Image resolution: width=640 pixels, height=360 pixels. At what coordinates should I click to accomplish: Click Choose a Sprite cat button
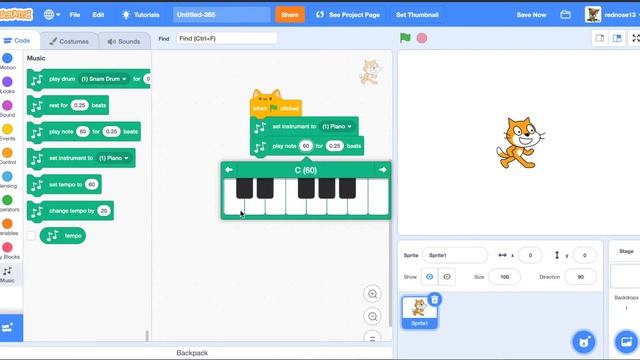tap(584, 342)
